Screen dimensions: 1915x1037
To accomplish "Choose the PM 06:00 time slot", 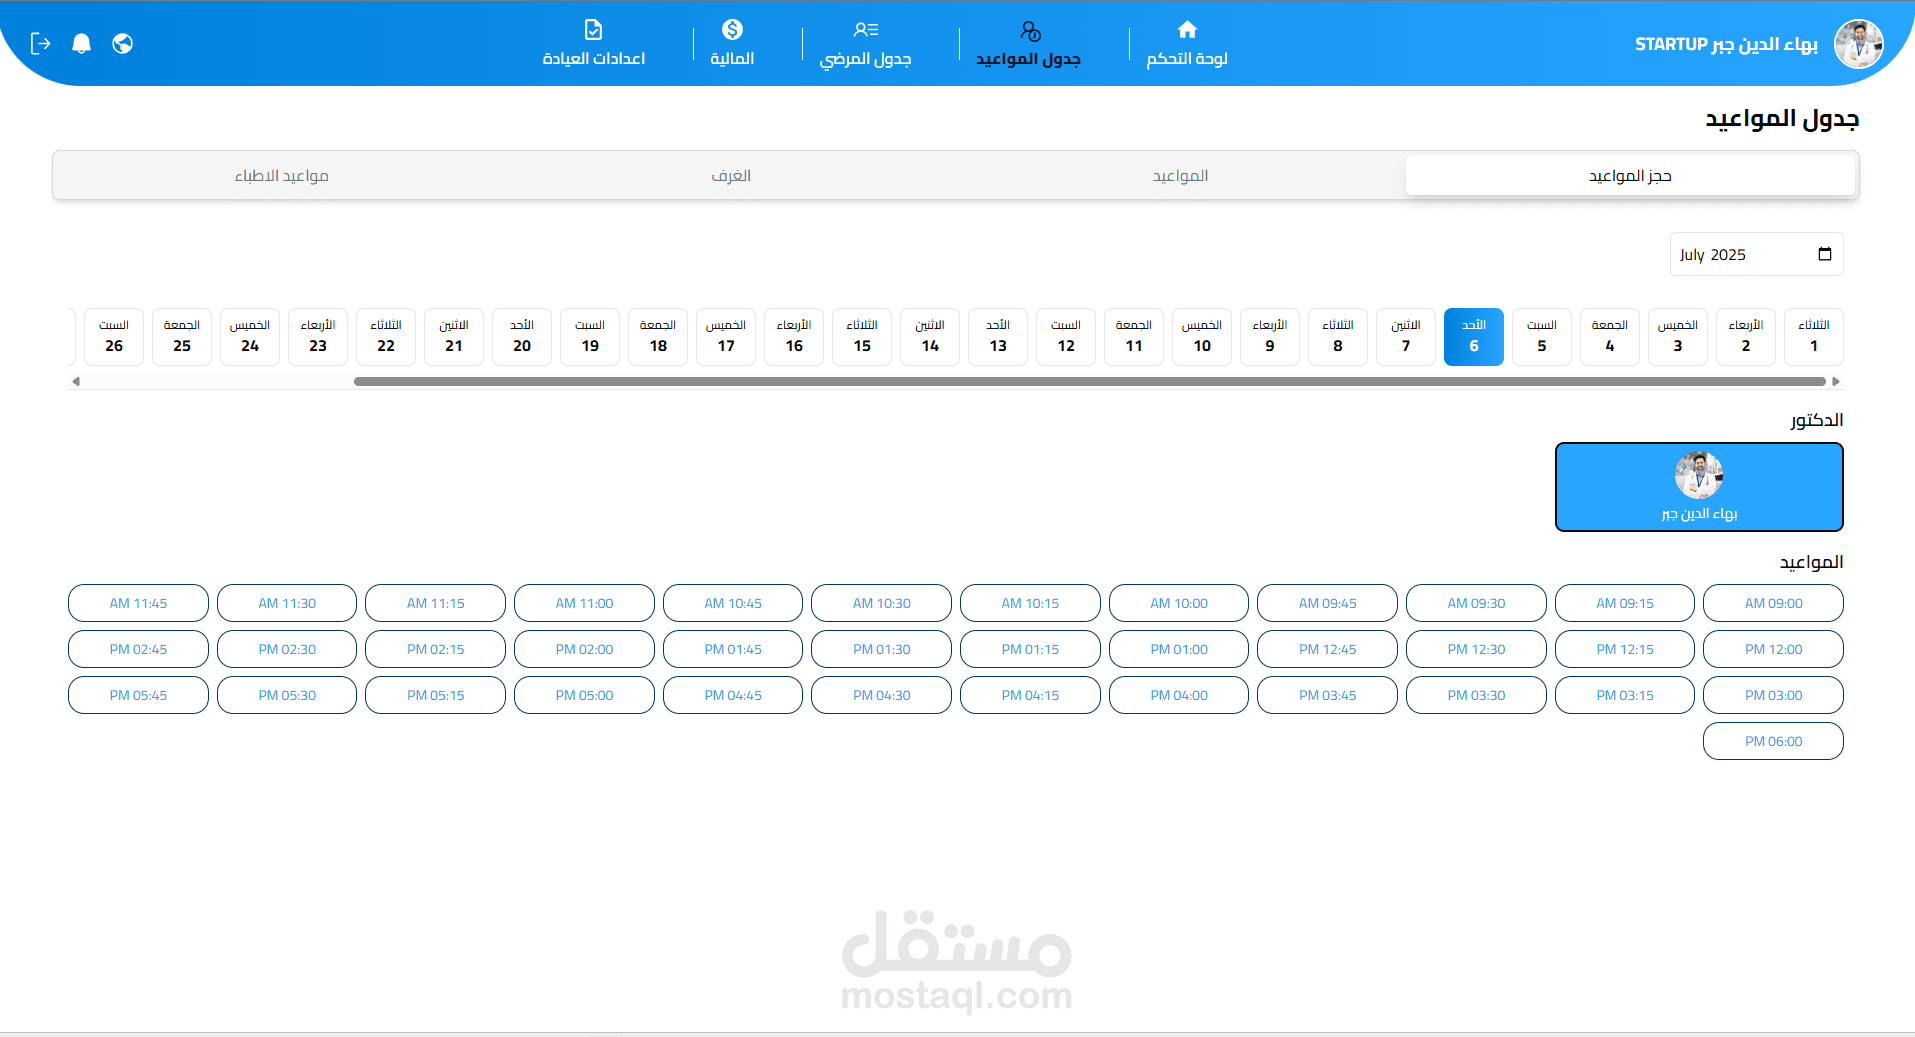I will (x=1773, y=741).
